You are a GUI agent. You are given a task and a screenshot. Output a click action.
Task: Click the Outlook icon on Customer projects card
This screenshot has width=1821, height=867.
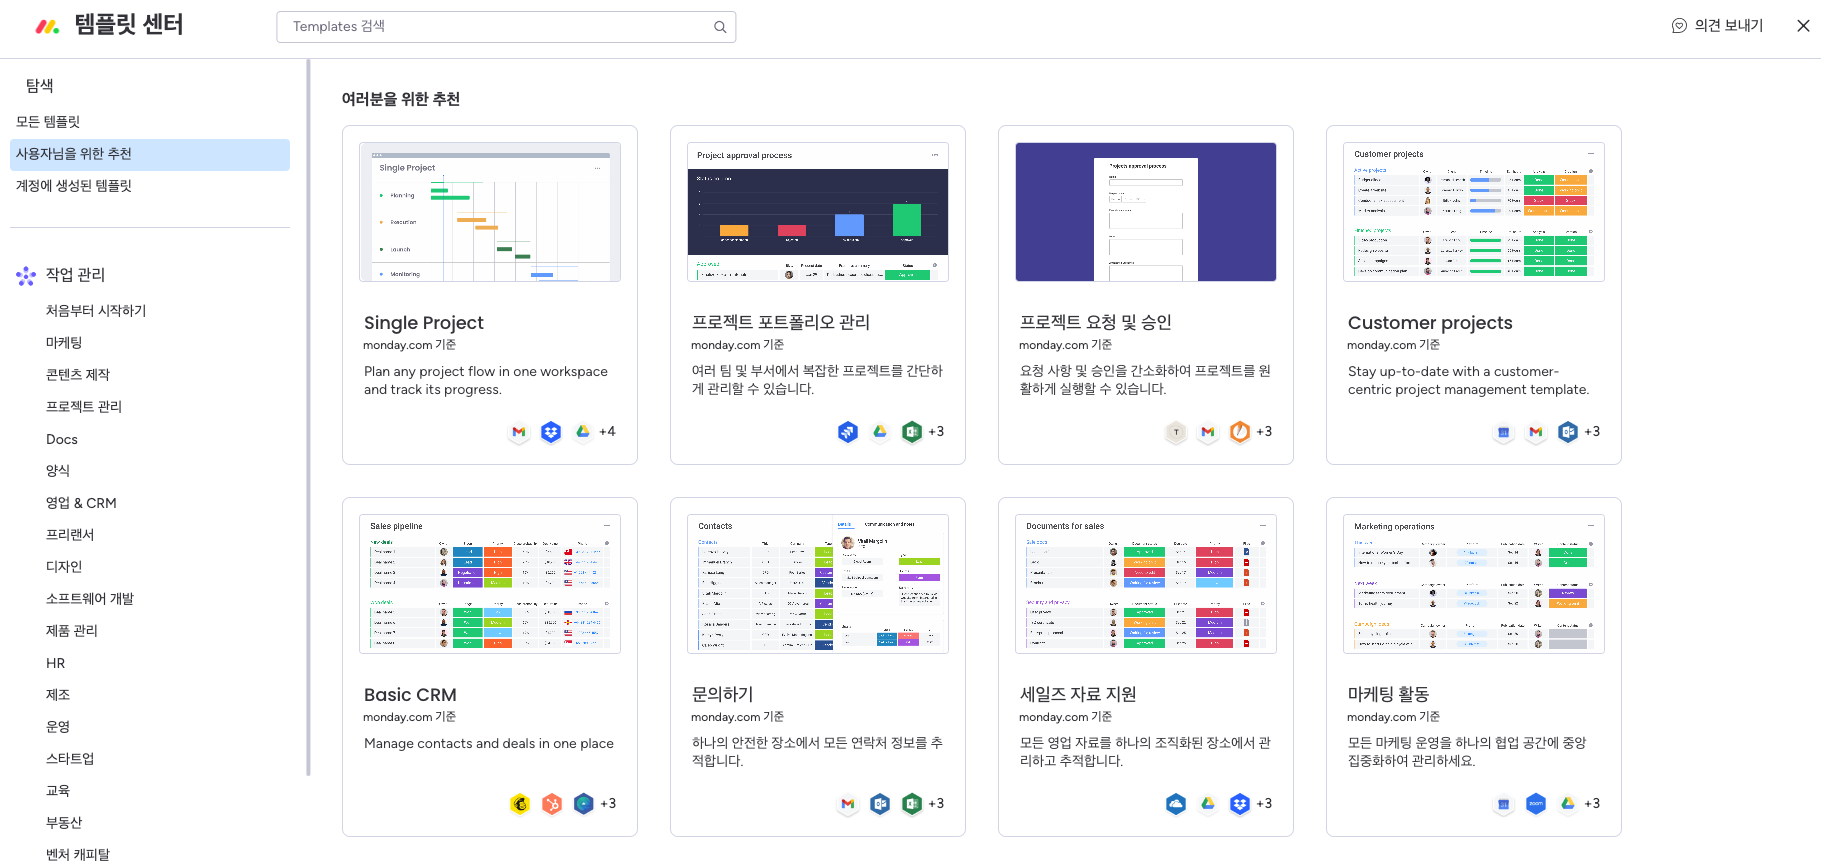[x=1568, y=432]
